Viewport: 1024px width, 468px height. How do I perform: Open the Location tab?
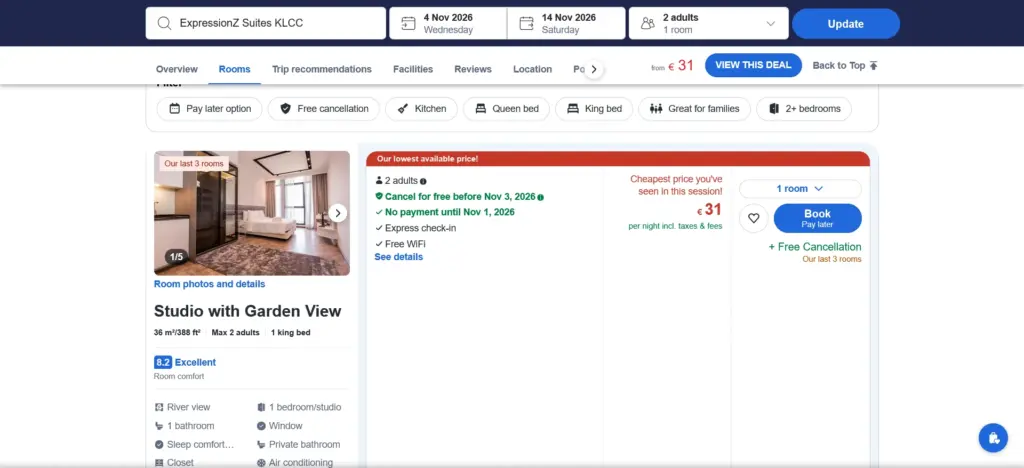click(532, 69)
